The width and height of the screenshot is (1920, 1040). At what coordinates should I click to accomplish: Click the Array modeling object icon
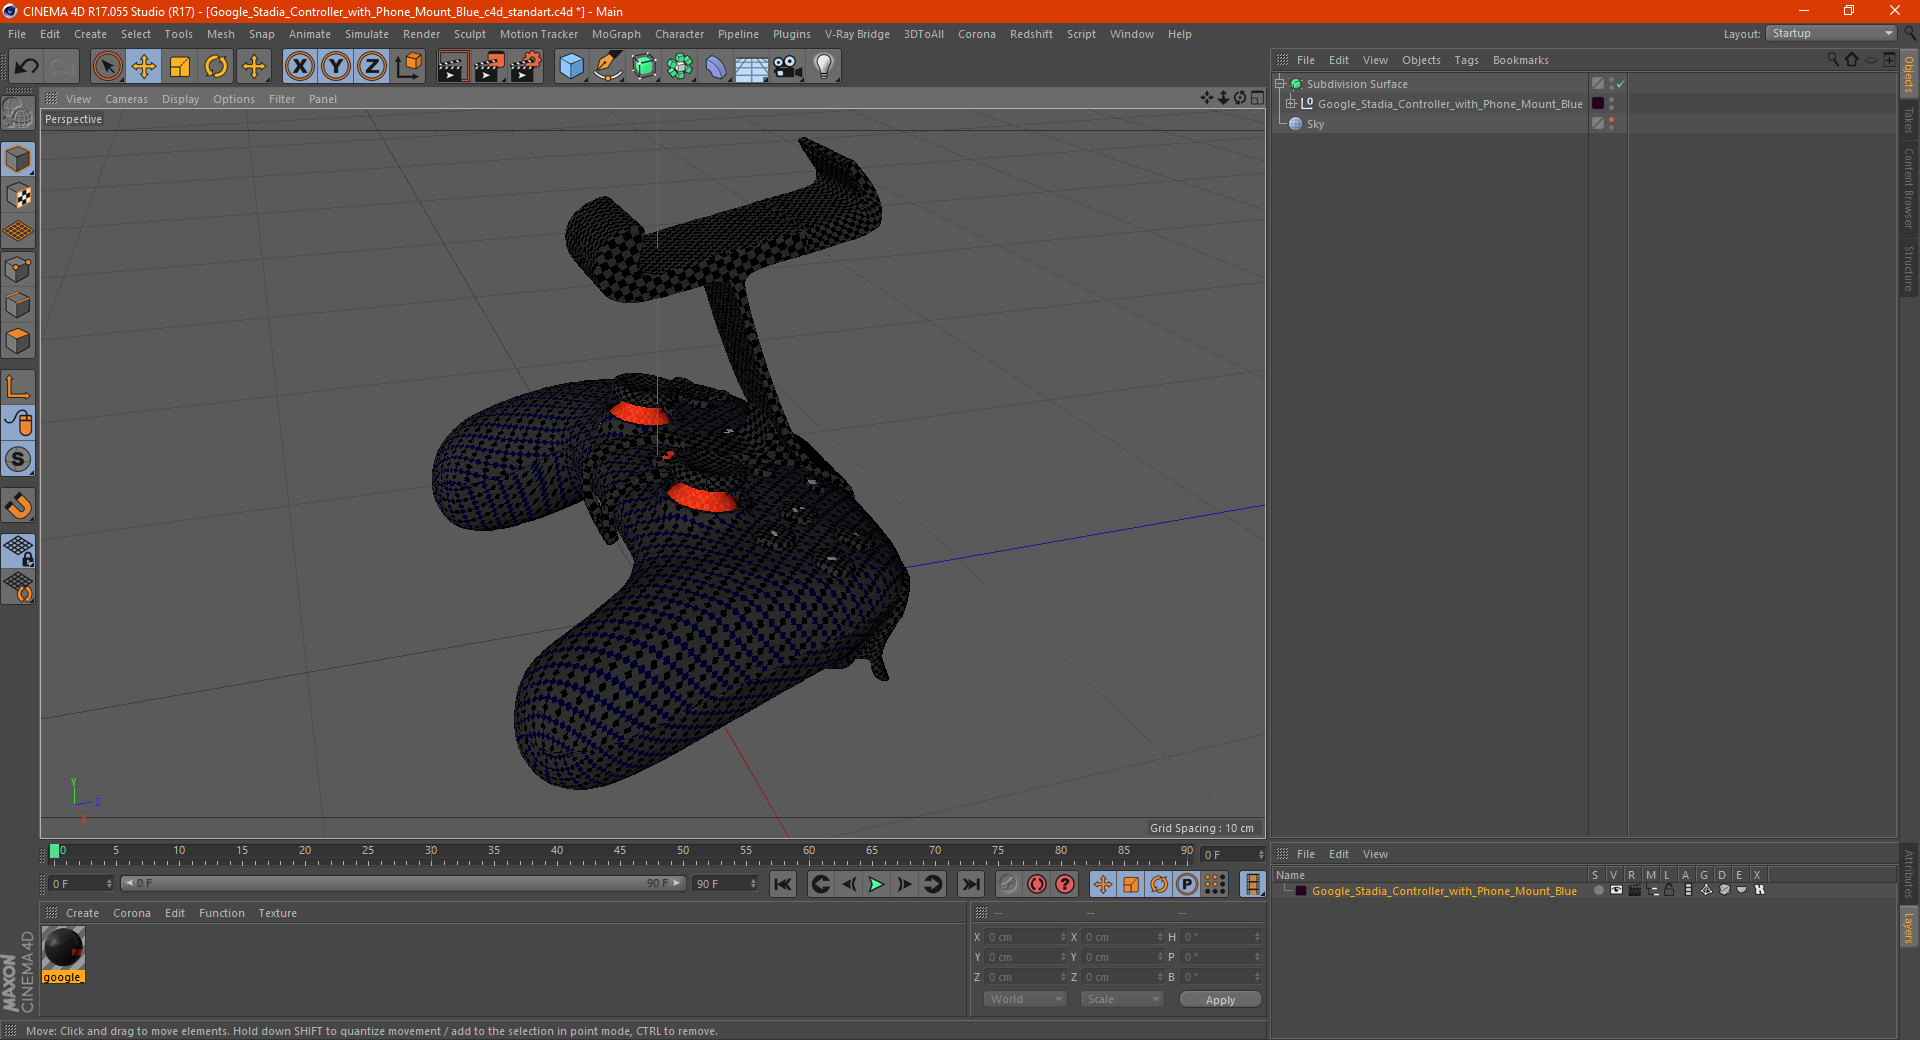tap(680, 67)
